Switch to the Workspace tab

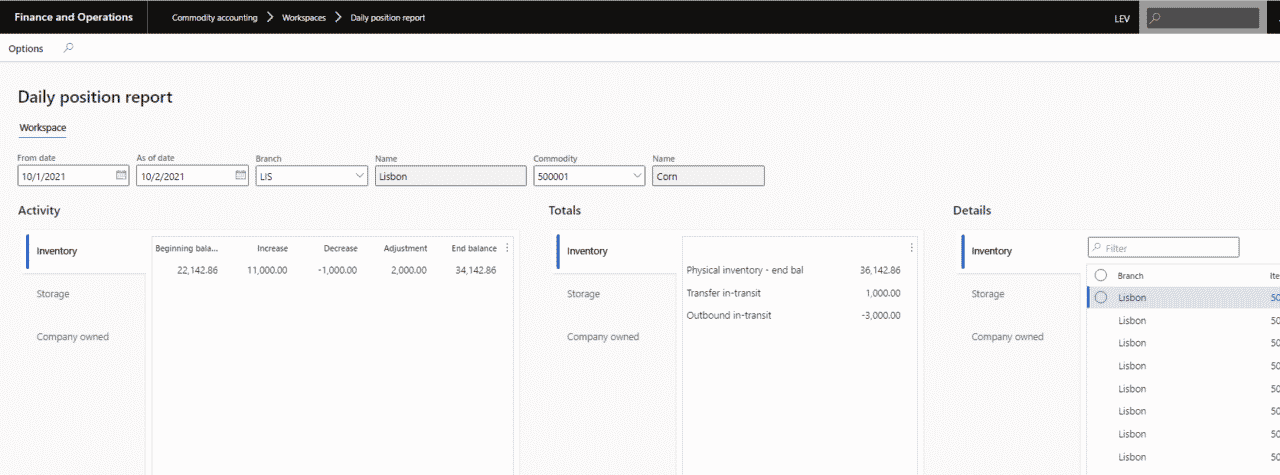(43, 128)
